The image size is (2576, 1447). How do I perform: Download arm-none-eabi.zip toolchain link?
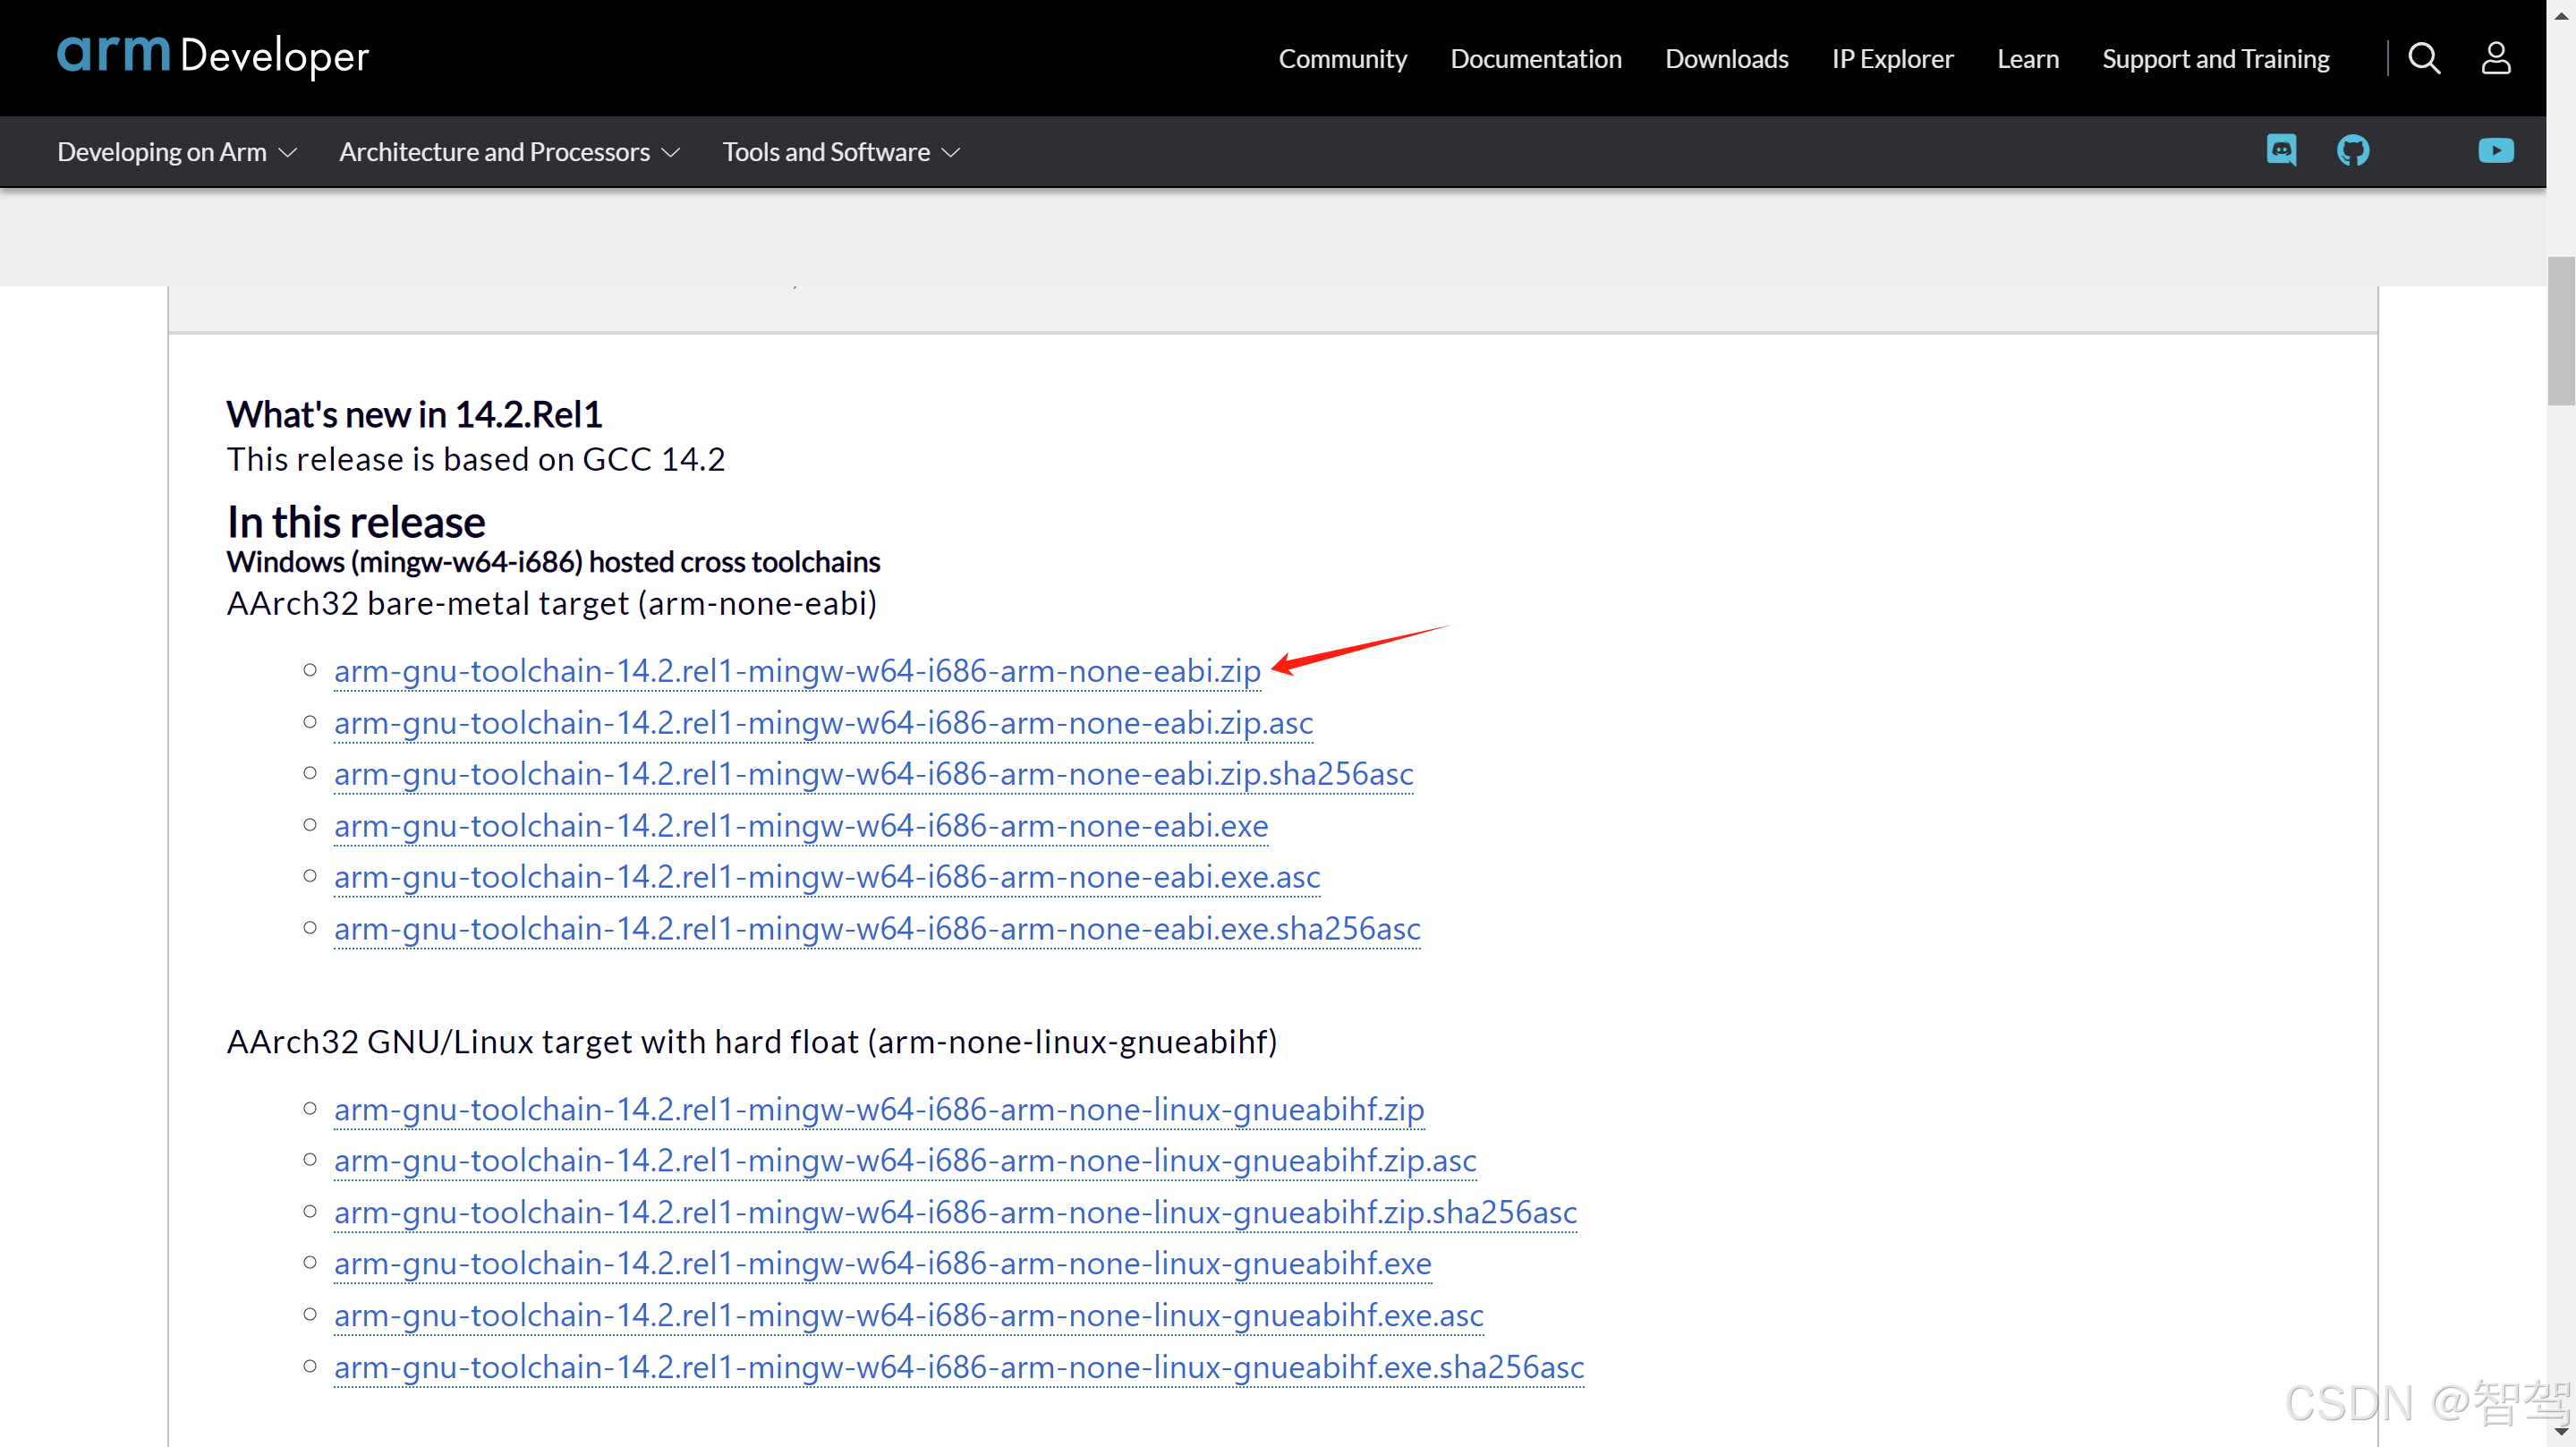[x=797, y=671]
